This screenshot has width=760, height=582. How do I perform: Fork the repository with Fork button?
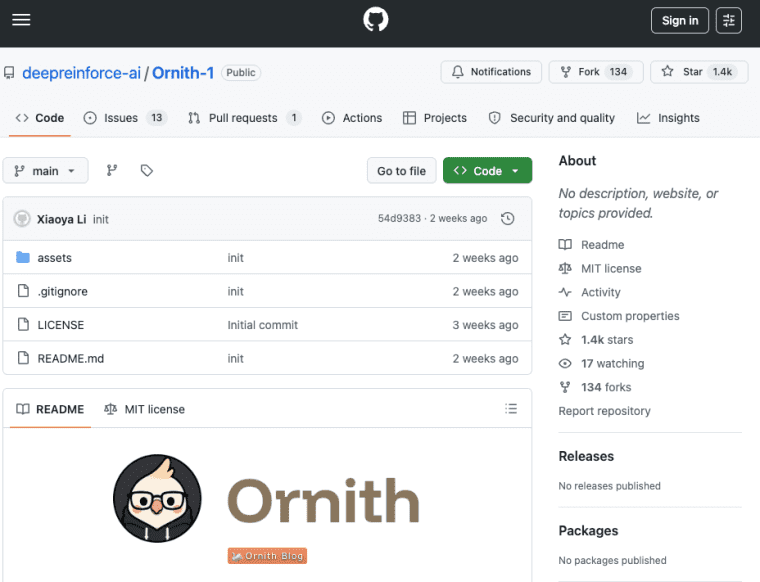coord(596,72)
